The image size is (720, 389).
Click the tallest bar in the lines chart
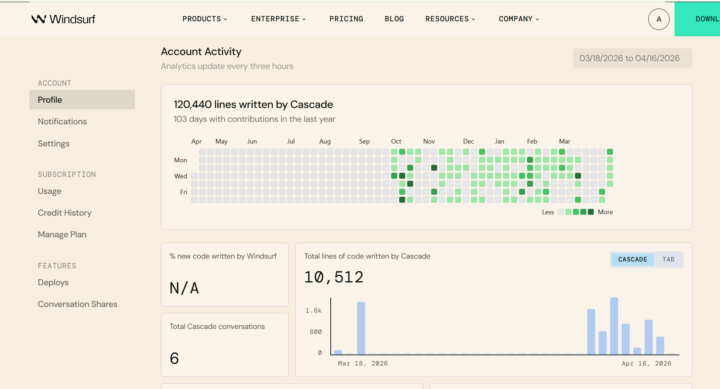(x=614, y=326)
